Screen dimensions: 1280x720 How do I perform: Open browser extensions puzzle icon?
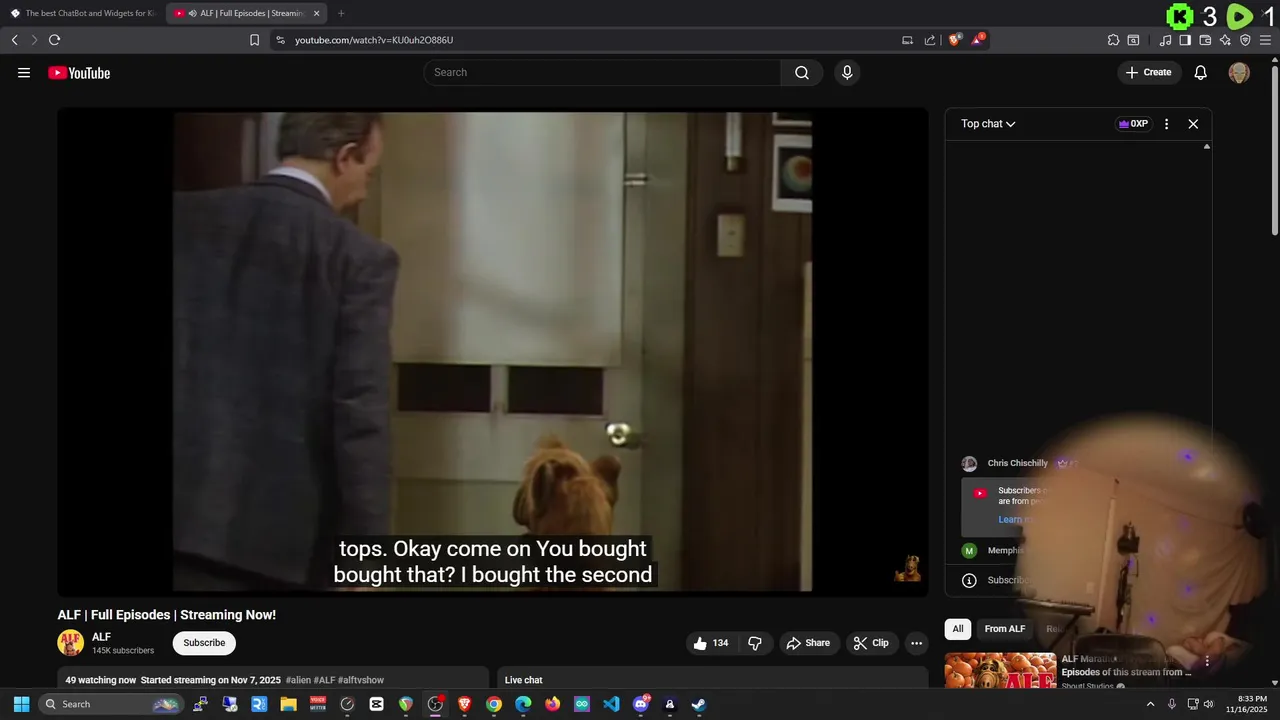pyautogui.click(x=1113, y=40)
